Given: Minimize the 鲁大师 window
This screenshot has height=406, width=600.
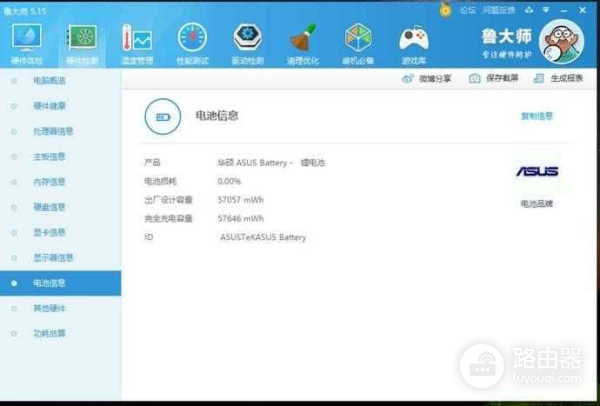Looking at the screenshot, I should pyautogui.click(x=564, y=10).
